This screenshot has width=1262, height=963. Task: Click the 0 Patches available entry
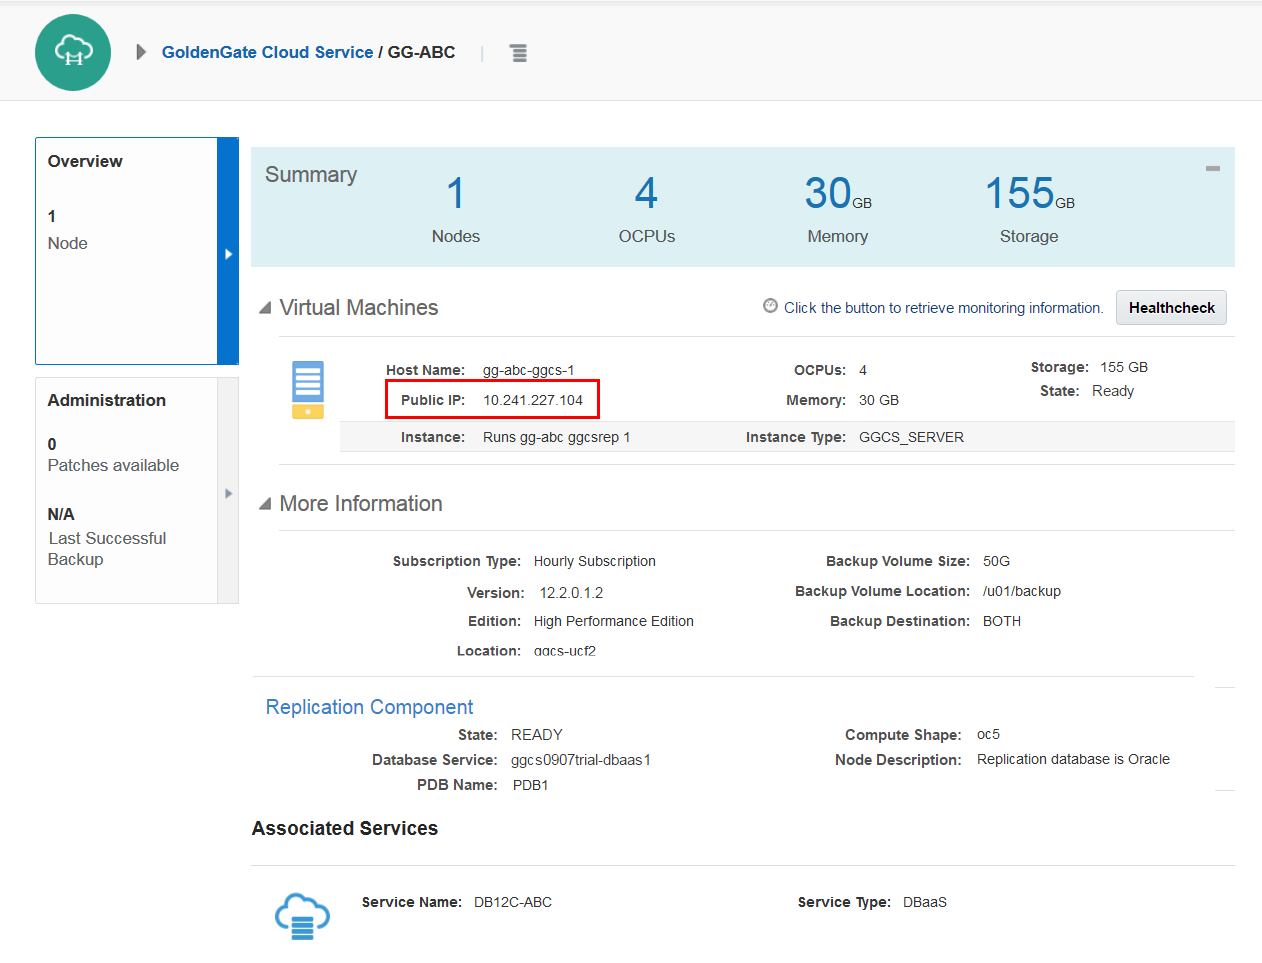(113, 455)
